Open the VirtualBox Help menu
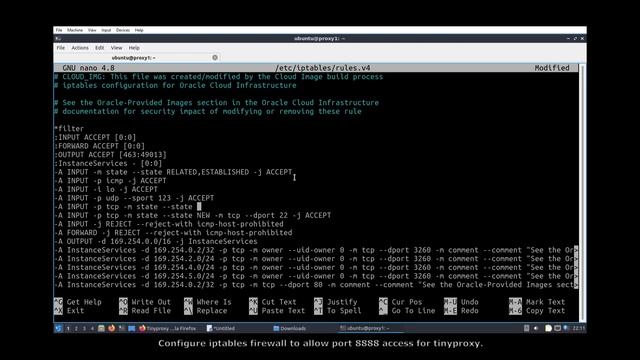 pyautogui.click(x=139, y=30)
